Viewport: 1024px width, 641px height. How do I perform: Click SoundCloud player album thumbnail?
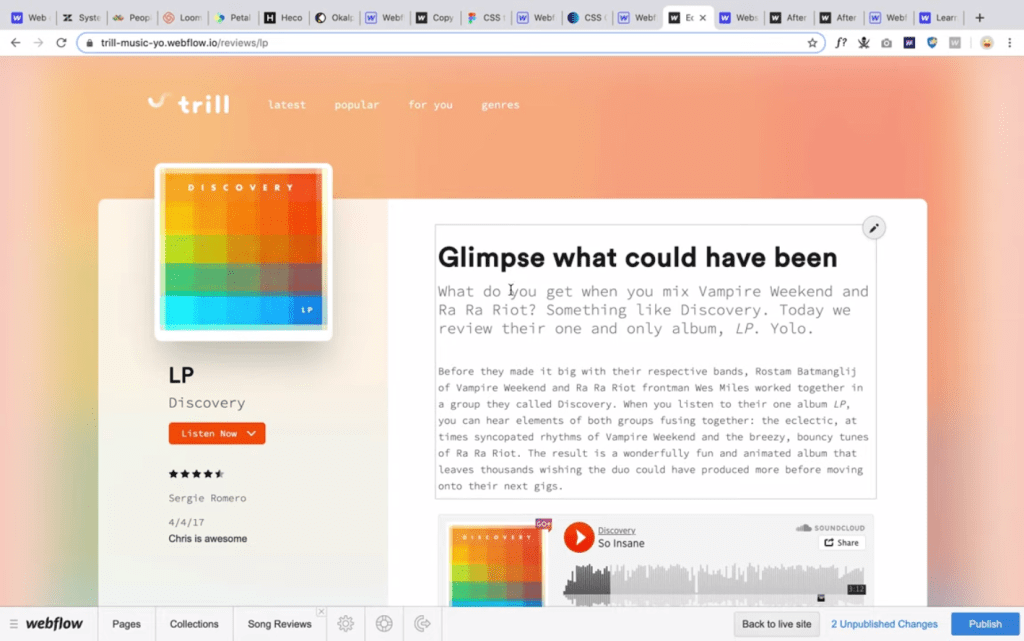coord(496,563)
